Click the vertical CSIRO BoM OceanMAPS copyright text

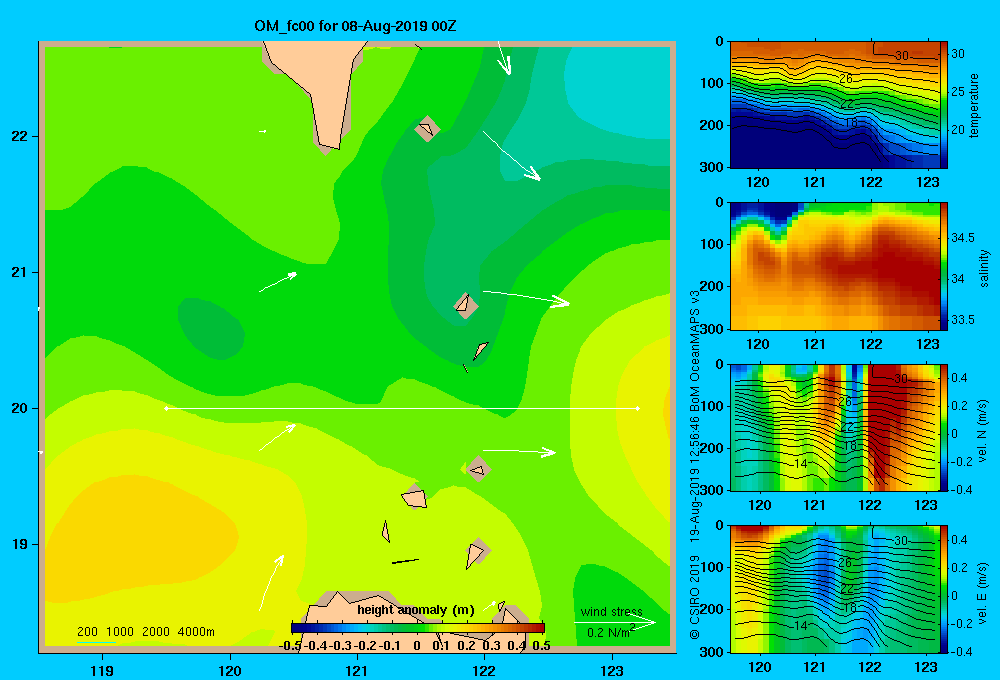pyautogui.click(x=695, y=464)
